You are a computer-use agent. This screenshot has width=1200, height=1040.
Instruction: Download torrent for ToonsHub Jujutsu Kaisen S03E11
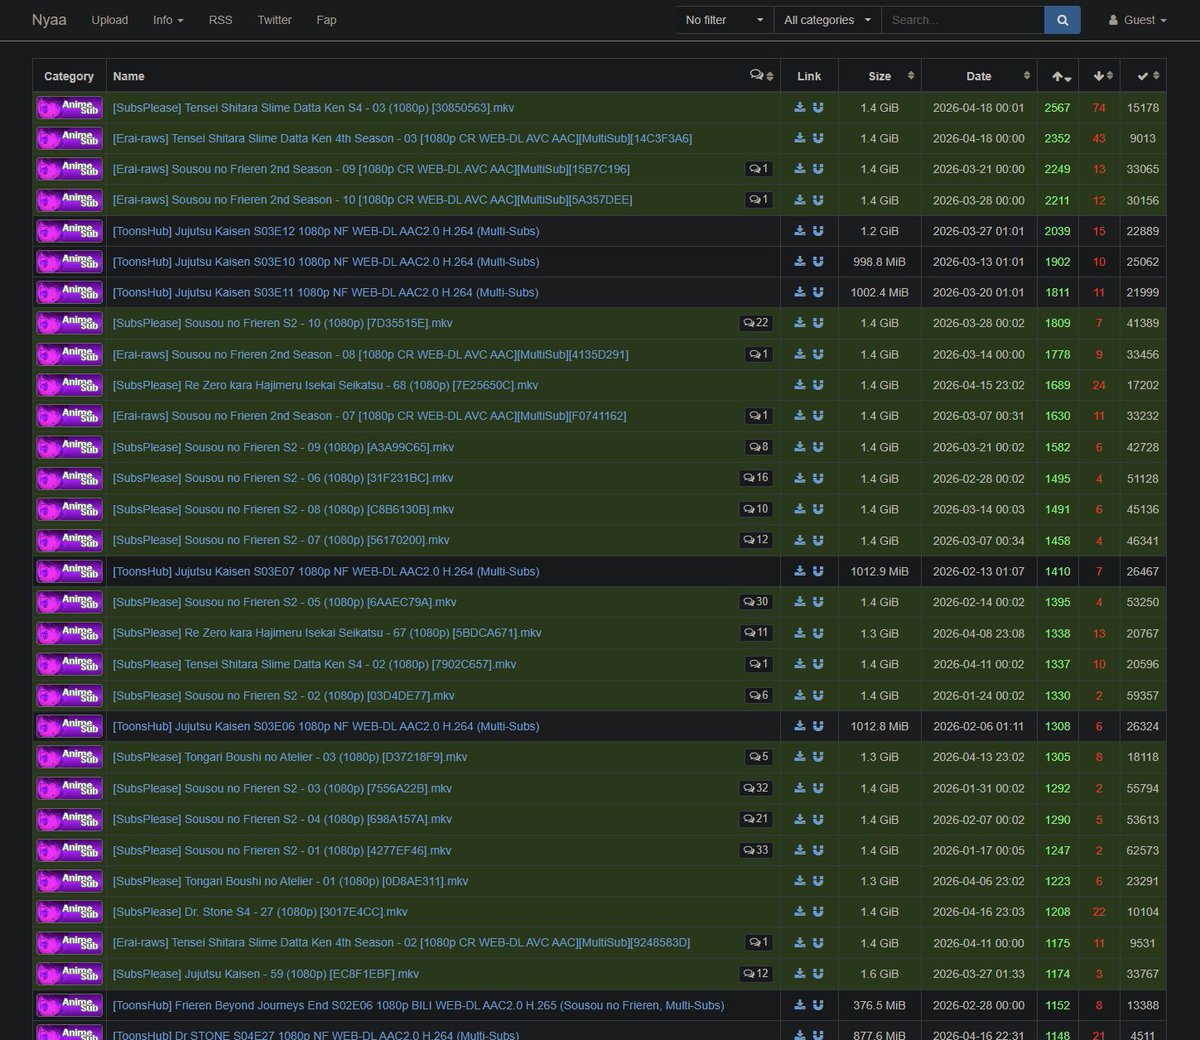tap(800, 293)
